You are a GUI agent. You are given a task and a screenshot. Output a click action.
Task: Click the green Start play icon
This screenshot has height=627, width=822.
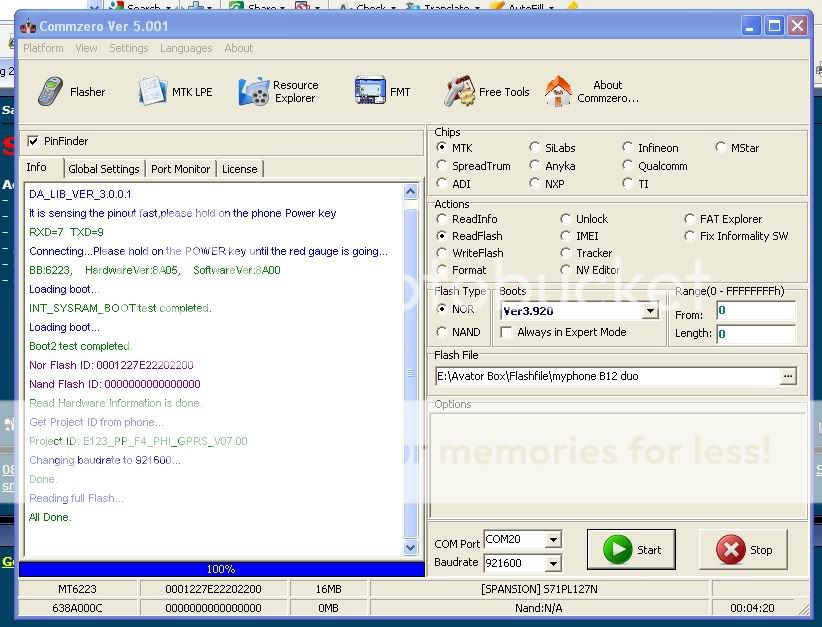619,550
